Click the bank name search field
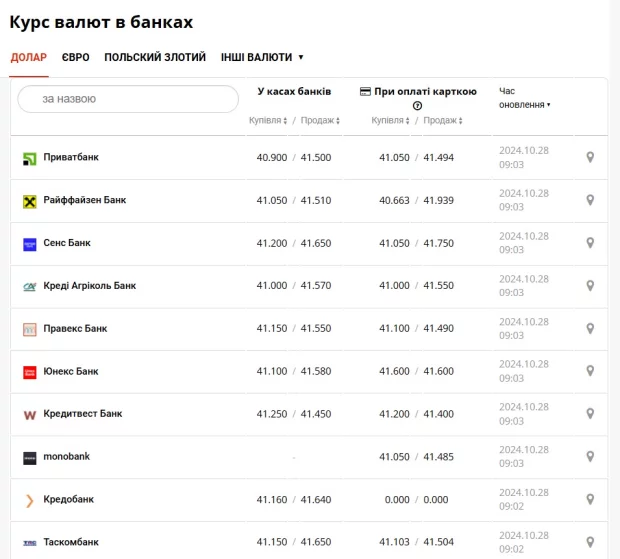Image resolution: width=620 pixels, height=559 pixels. click(x=127, y=99)
